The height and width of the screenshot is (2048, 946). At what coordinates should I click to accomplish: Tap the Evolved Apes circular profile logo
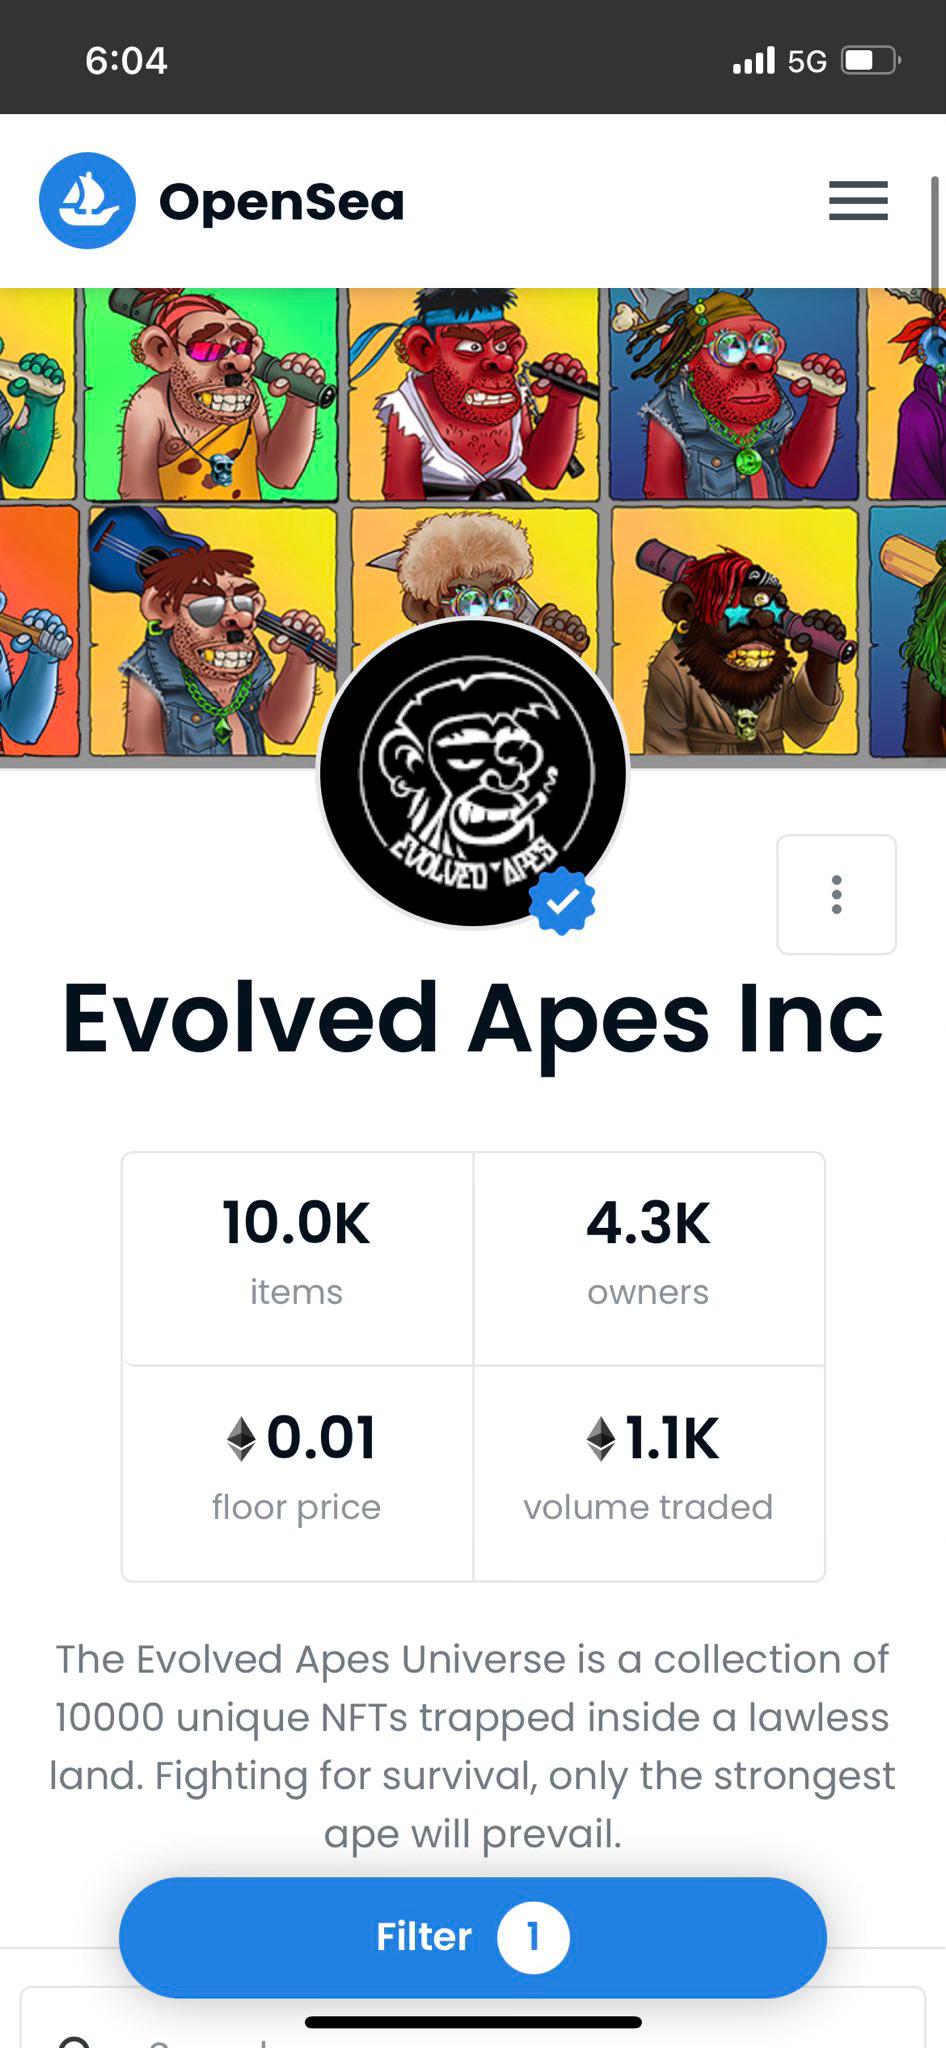pos(472,772)
